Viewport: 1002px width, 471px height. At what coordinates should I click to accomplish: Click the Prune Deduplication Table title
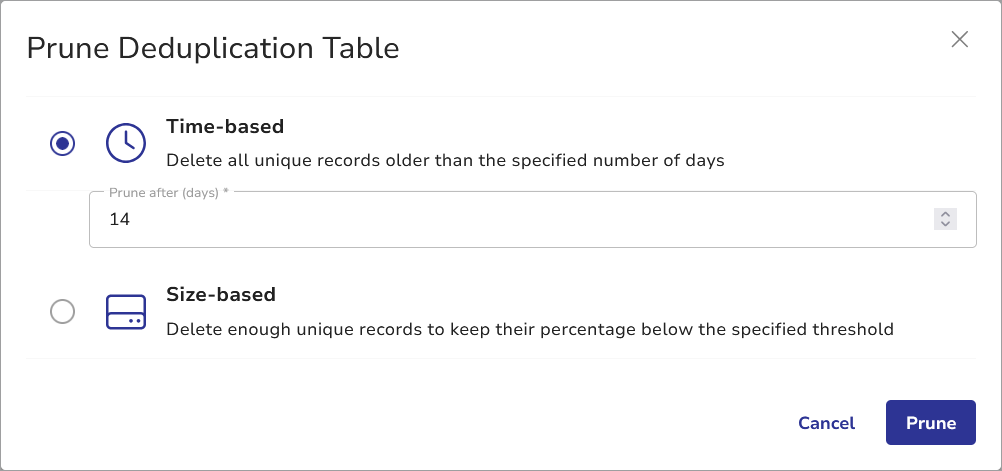pos(213,48)
